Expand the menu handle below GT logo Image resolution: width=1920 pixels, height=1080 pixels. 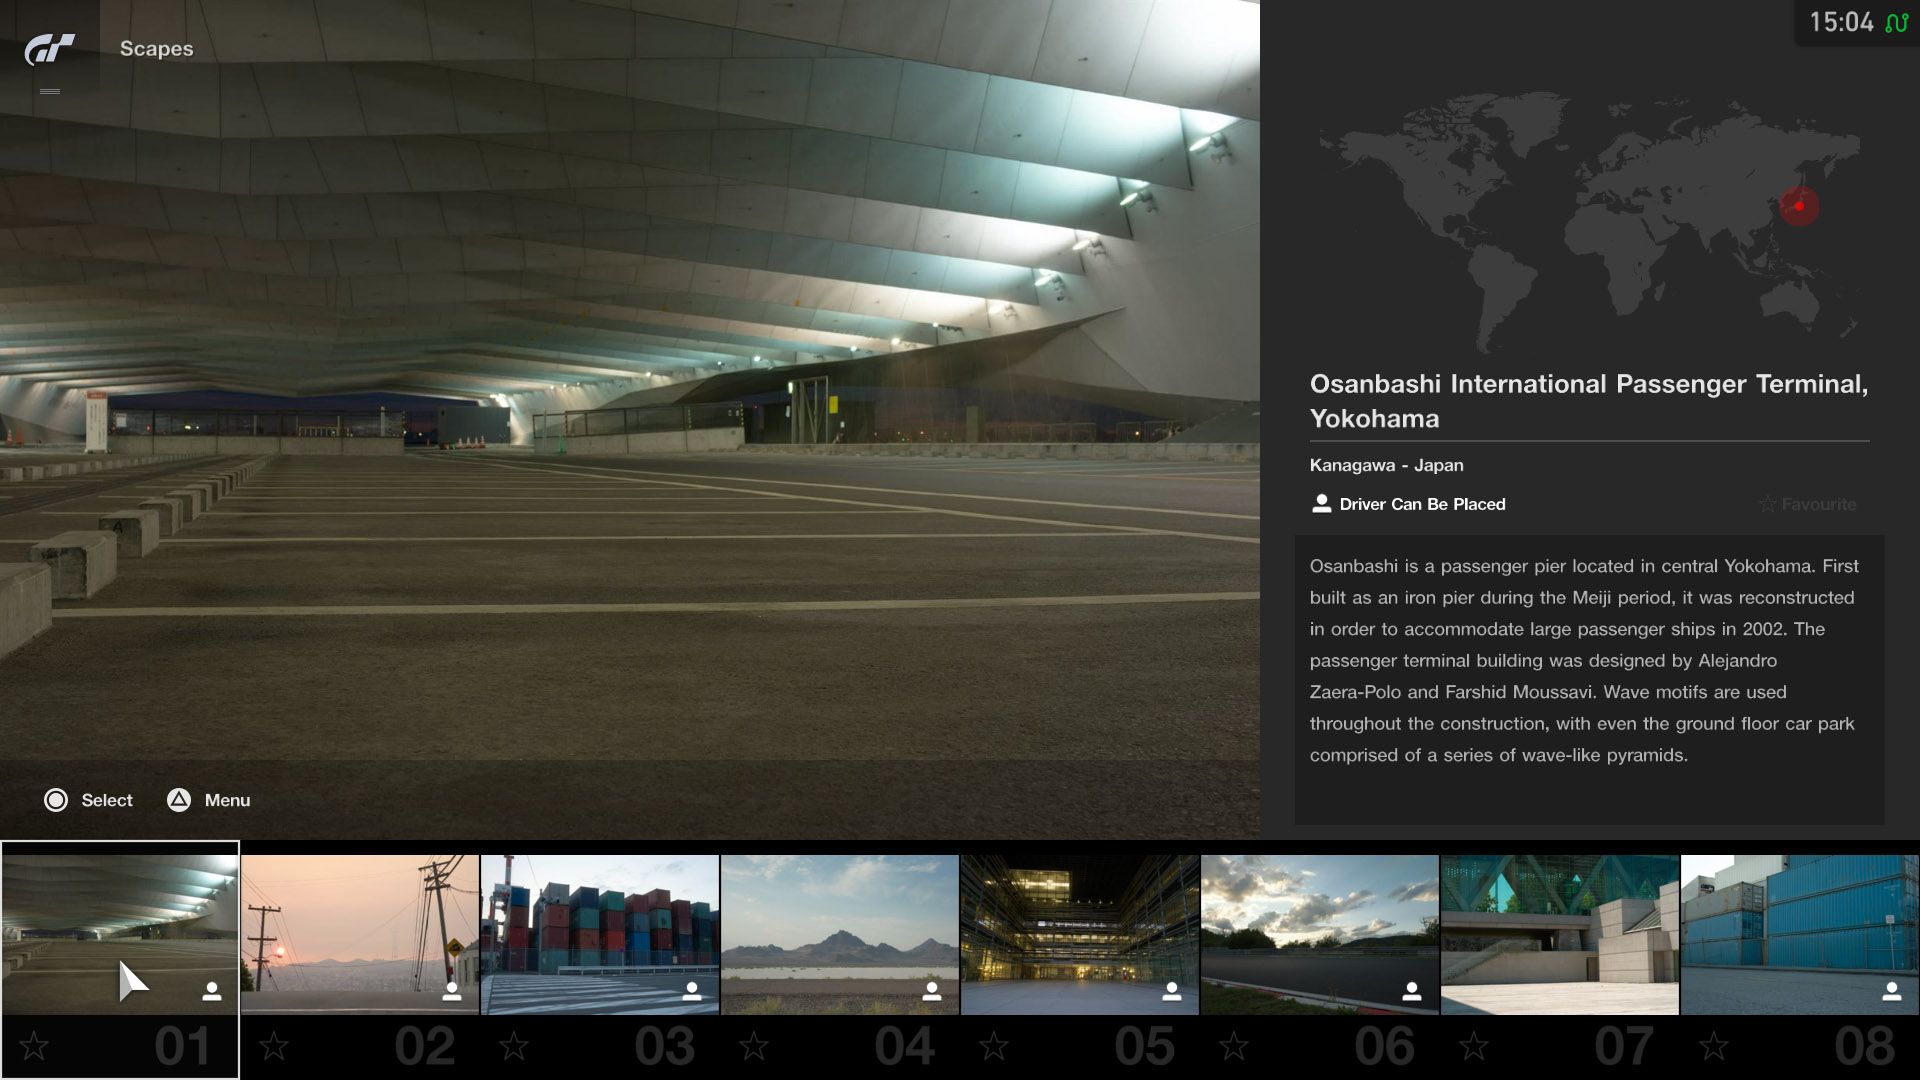pyautogui.click(x=49, y=91)
